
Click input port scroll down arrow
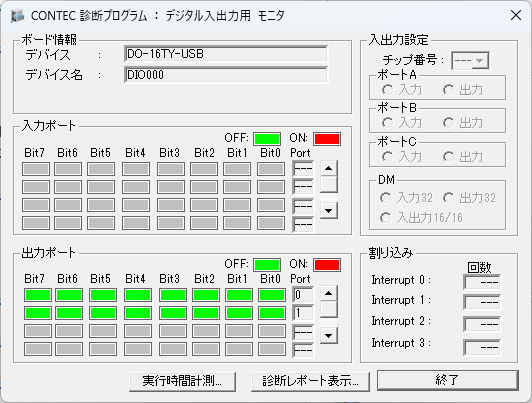328,211
